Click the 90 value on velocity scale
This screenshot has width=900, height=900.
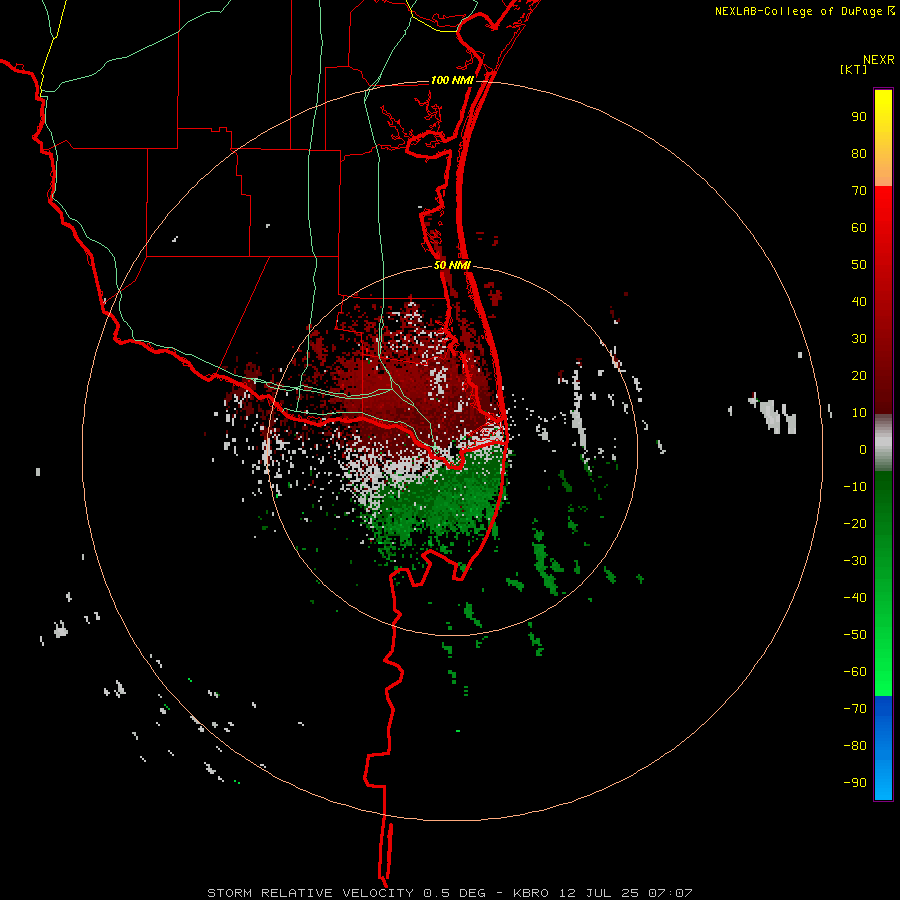(859, 117)
